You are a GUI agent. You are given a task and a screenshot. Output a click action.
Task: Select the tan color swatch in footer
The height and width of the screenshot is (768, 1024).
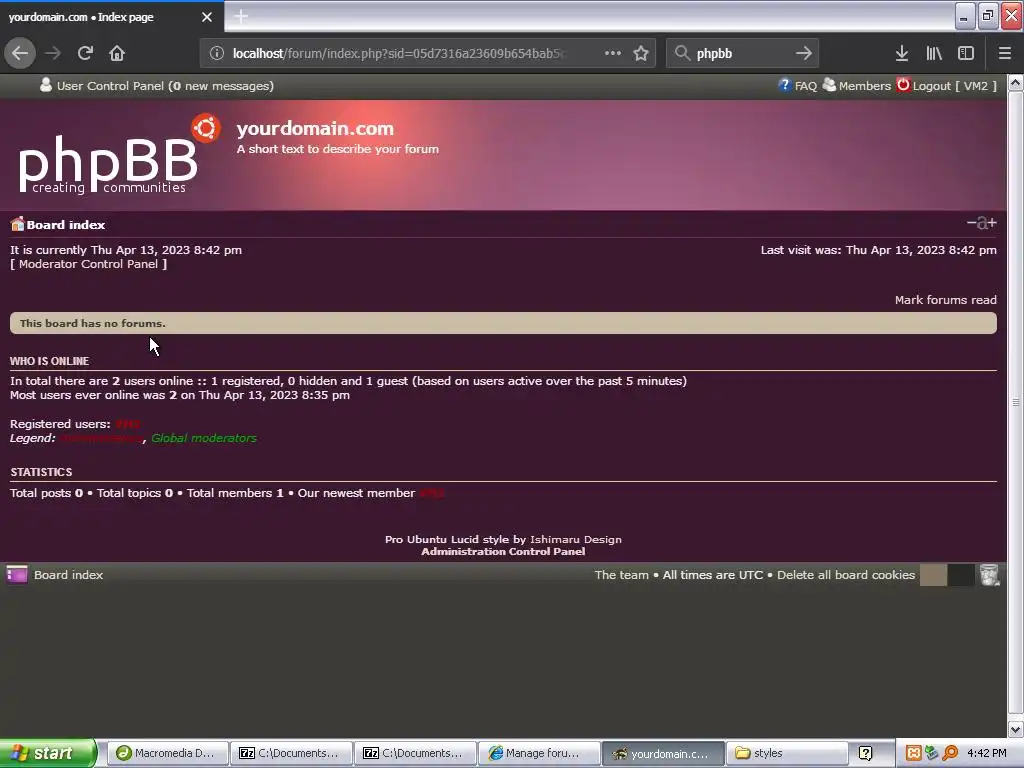(x=933, y=575)
